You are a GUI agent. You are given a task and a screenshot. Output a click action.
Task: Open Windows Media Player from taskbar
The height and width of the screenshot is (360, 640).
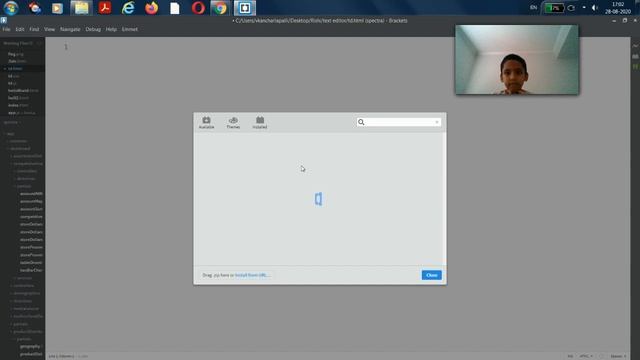58,8
